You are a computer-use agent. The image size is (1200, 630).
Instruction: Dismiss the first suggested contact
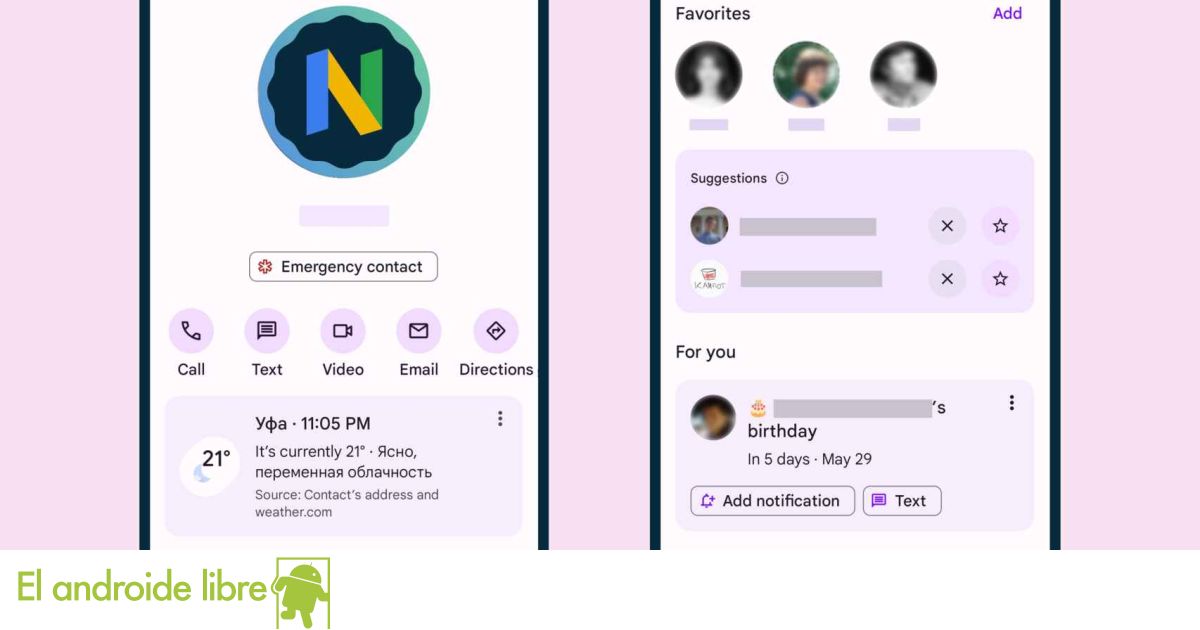(x=947, y=226)
